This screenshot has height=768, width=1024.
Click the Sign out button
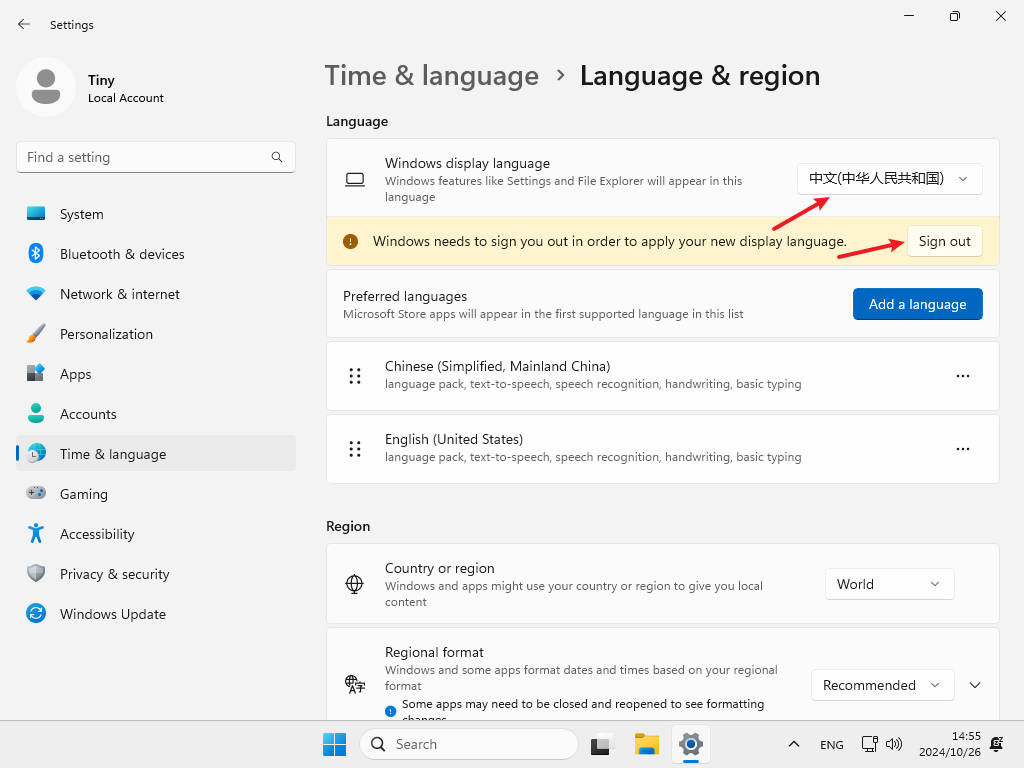pos(944,241)
